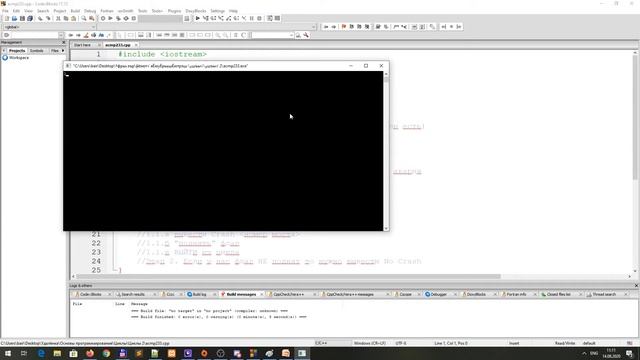Switch to the Debugger log tab
The height and width of the screenshot is (360, 640).
coord(438,294)
